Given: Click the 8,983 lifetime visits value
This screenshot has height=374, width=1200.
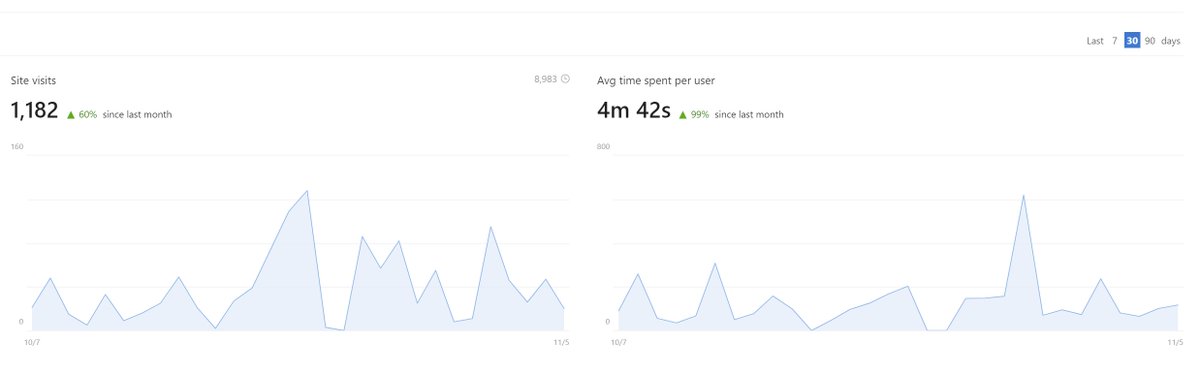Looking at the screenshot, I should (x=545, y=78).
